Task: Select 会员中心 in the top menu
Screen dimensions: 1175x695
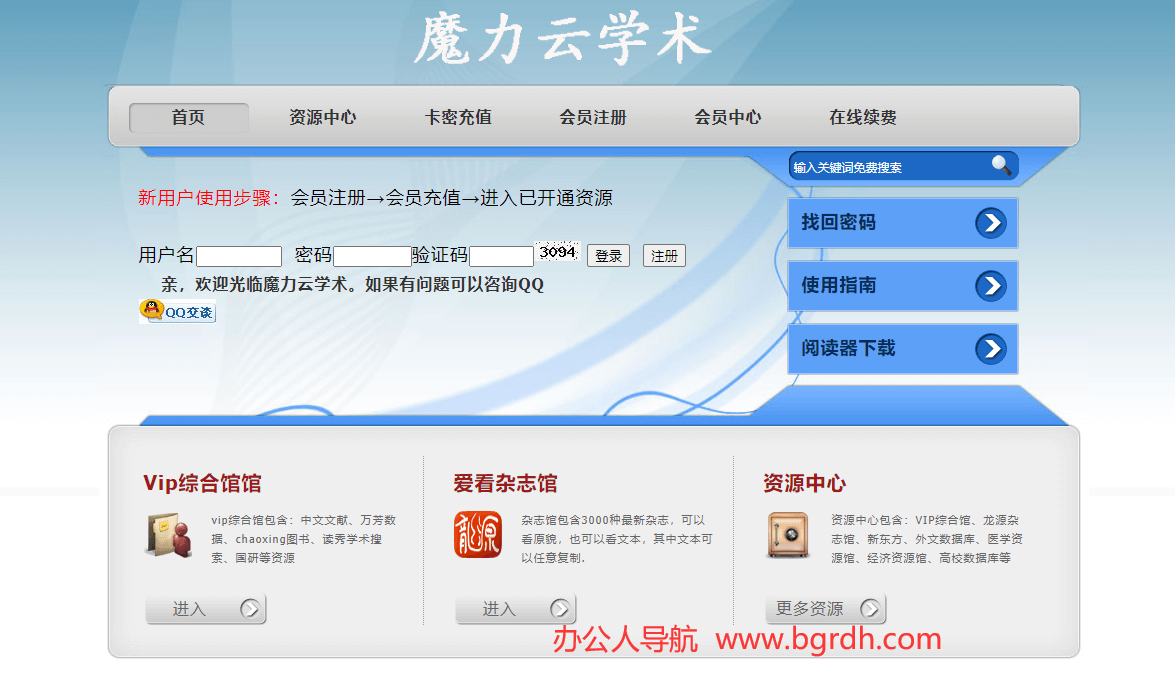Action: [x=728, y=118]
